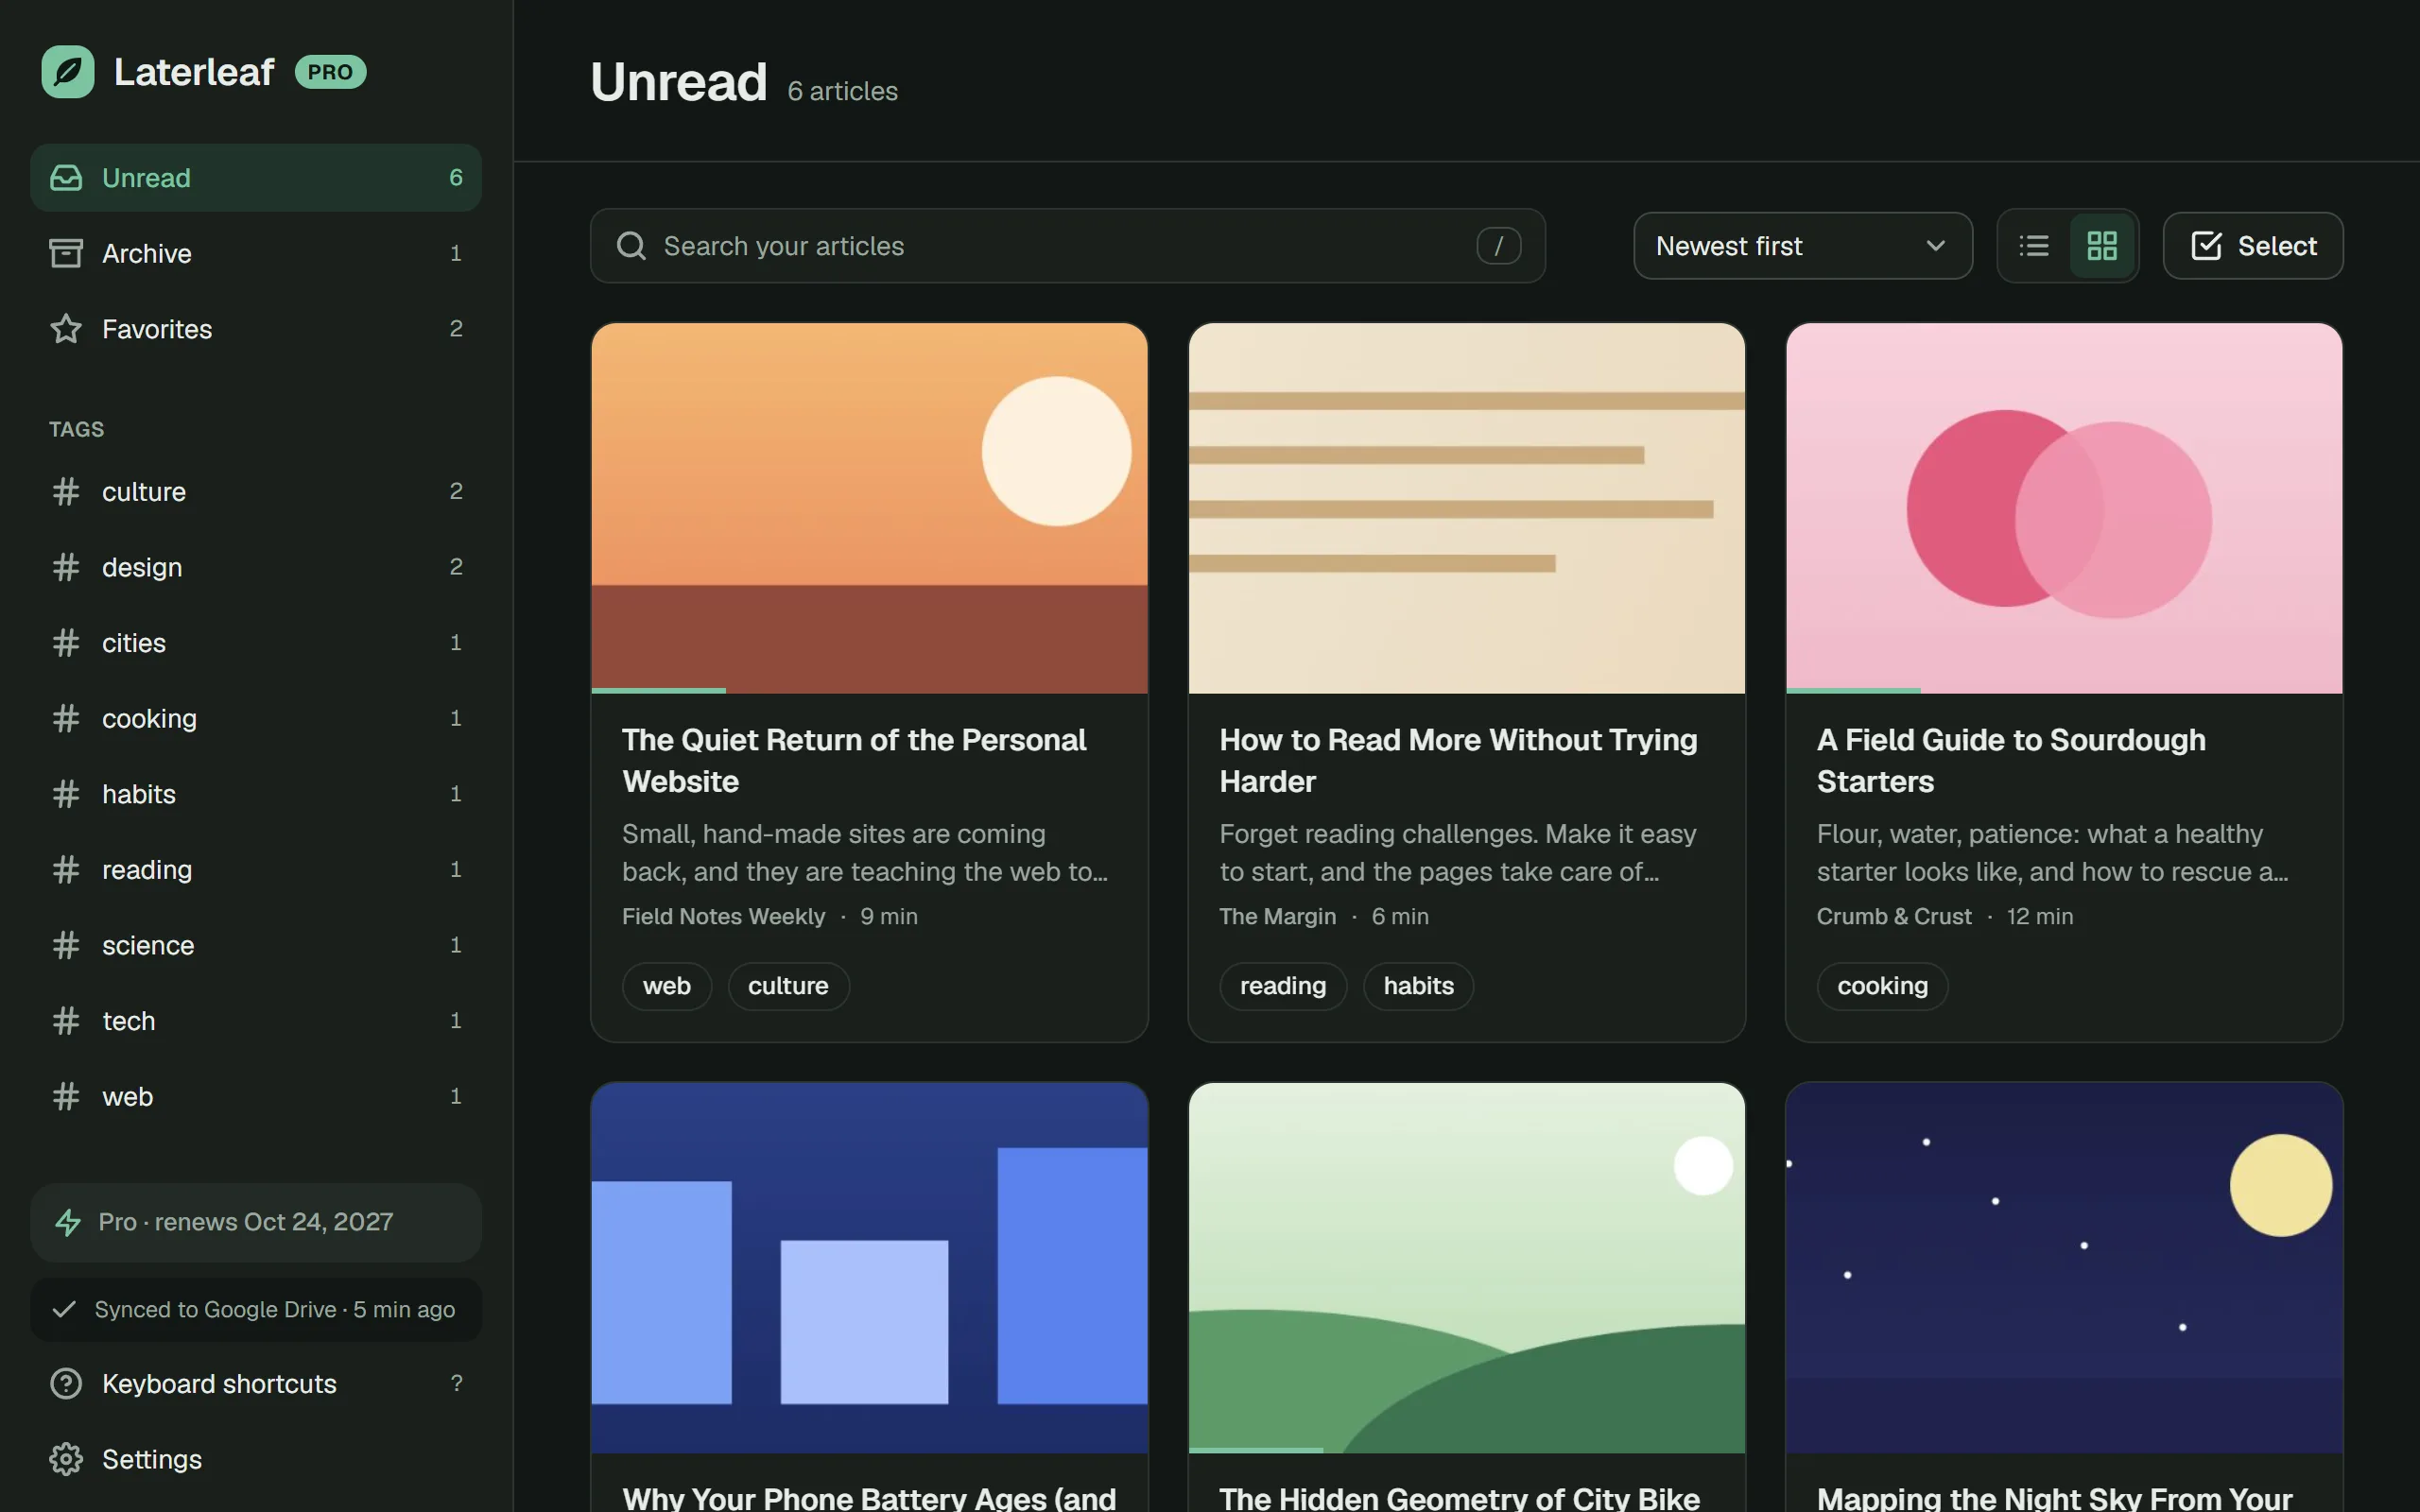This screenshot has height=1512, width=2420.
Task: Filter by the science tag in sidebar
Action: click(256, 945)
